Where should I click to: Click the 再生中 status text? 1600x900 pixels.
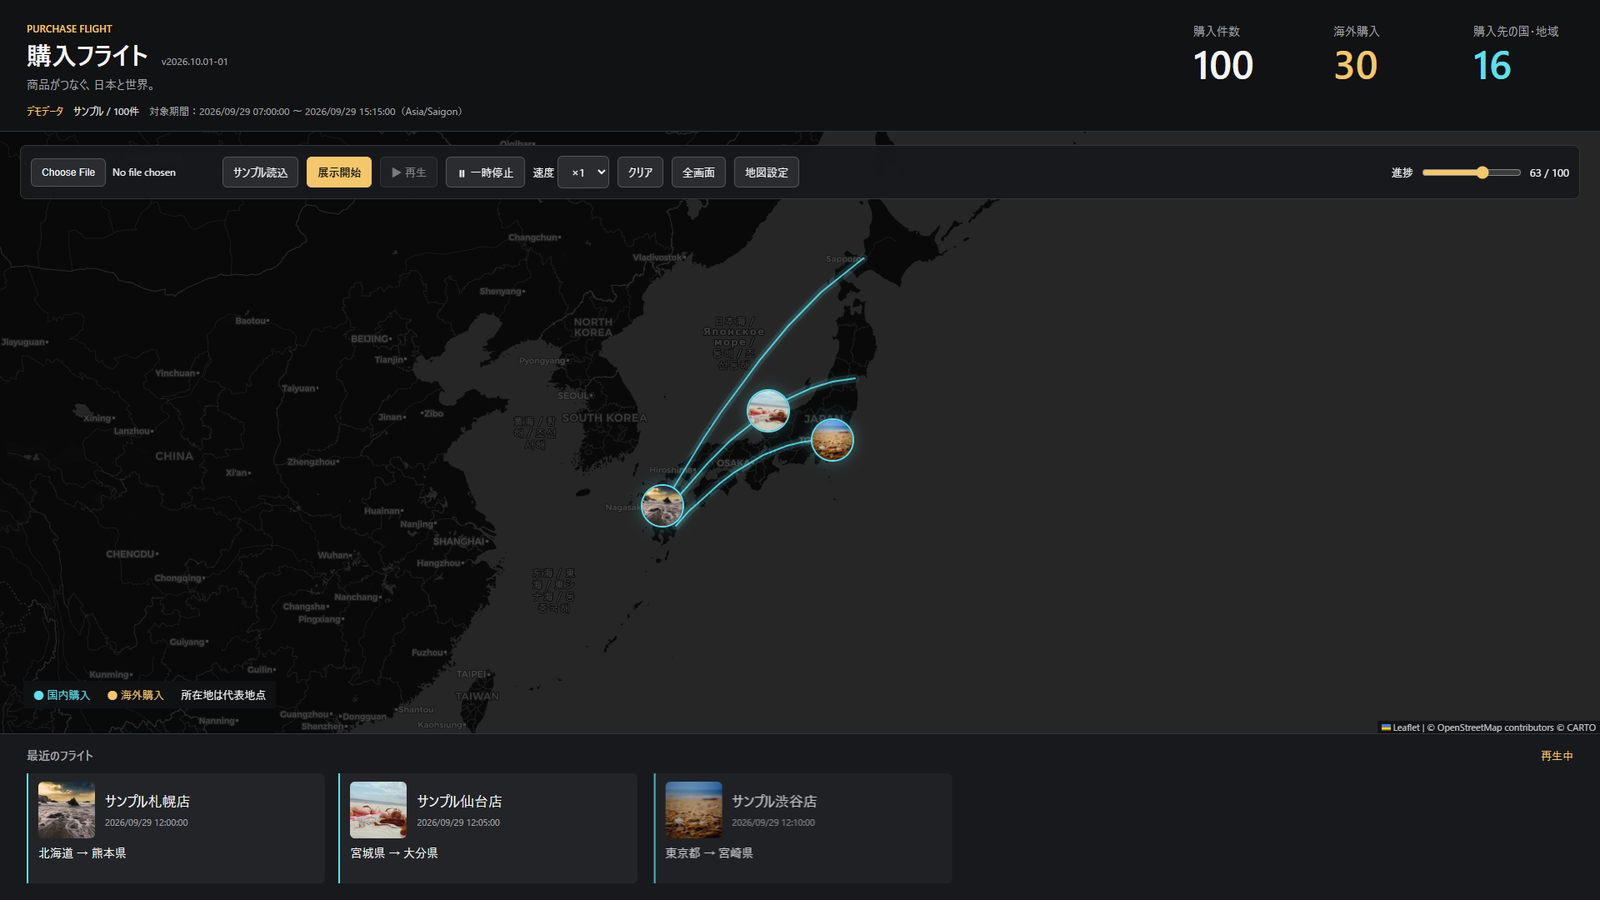pyautogui.click(x=1557, y=756)
